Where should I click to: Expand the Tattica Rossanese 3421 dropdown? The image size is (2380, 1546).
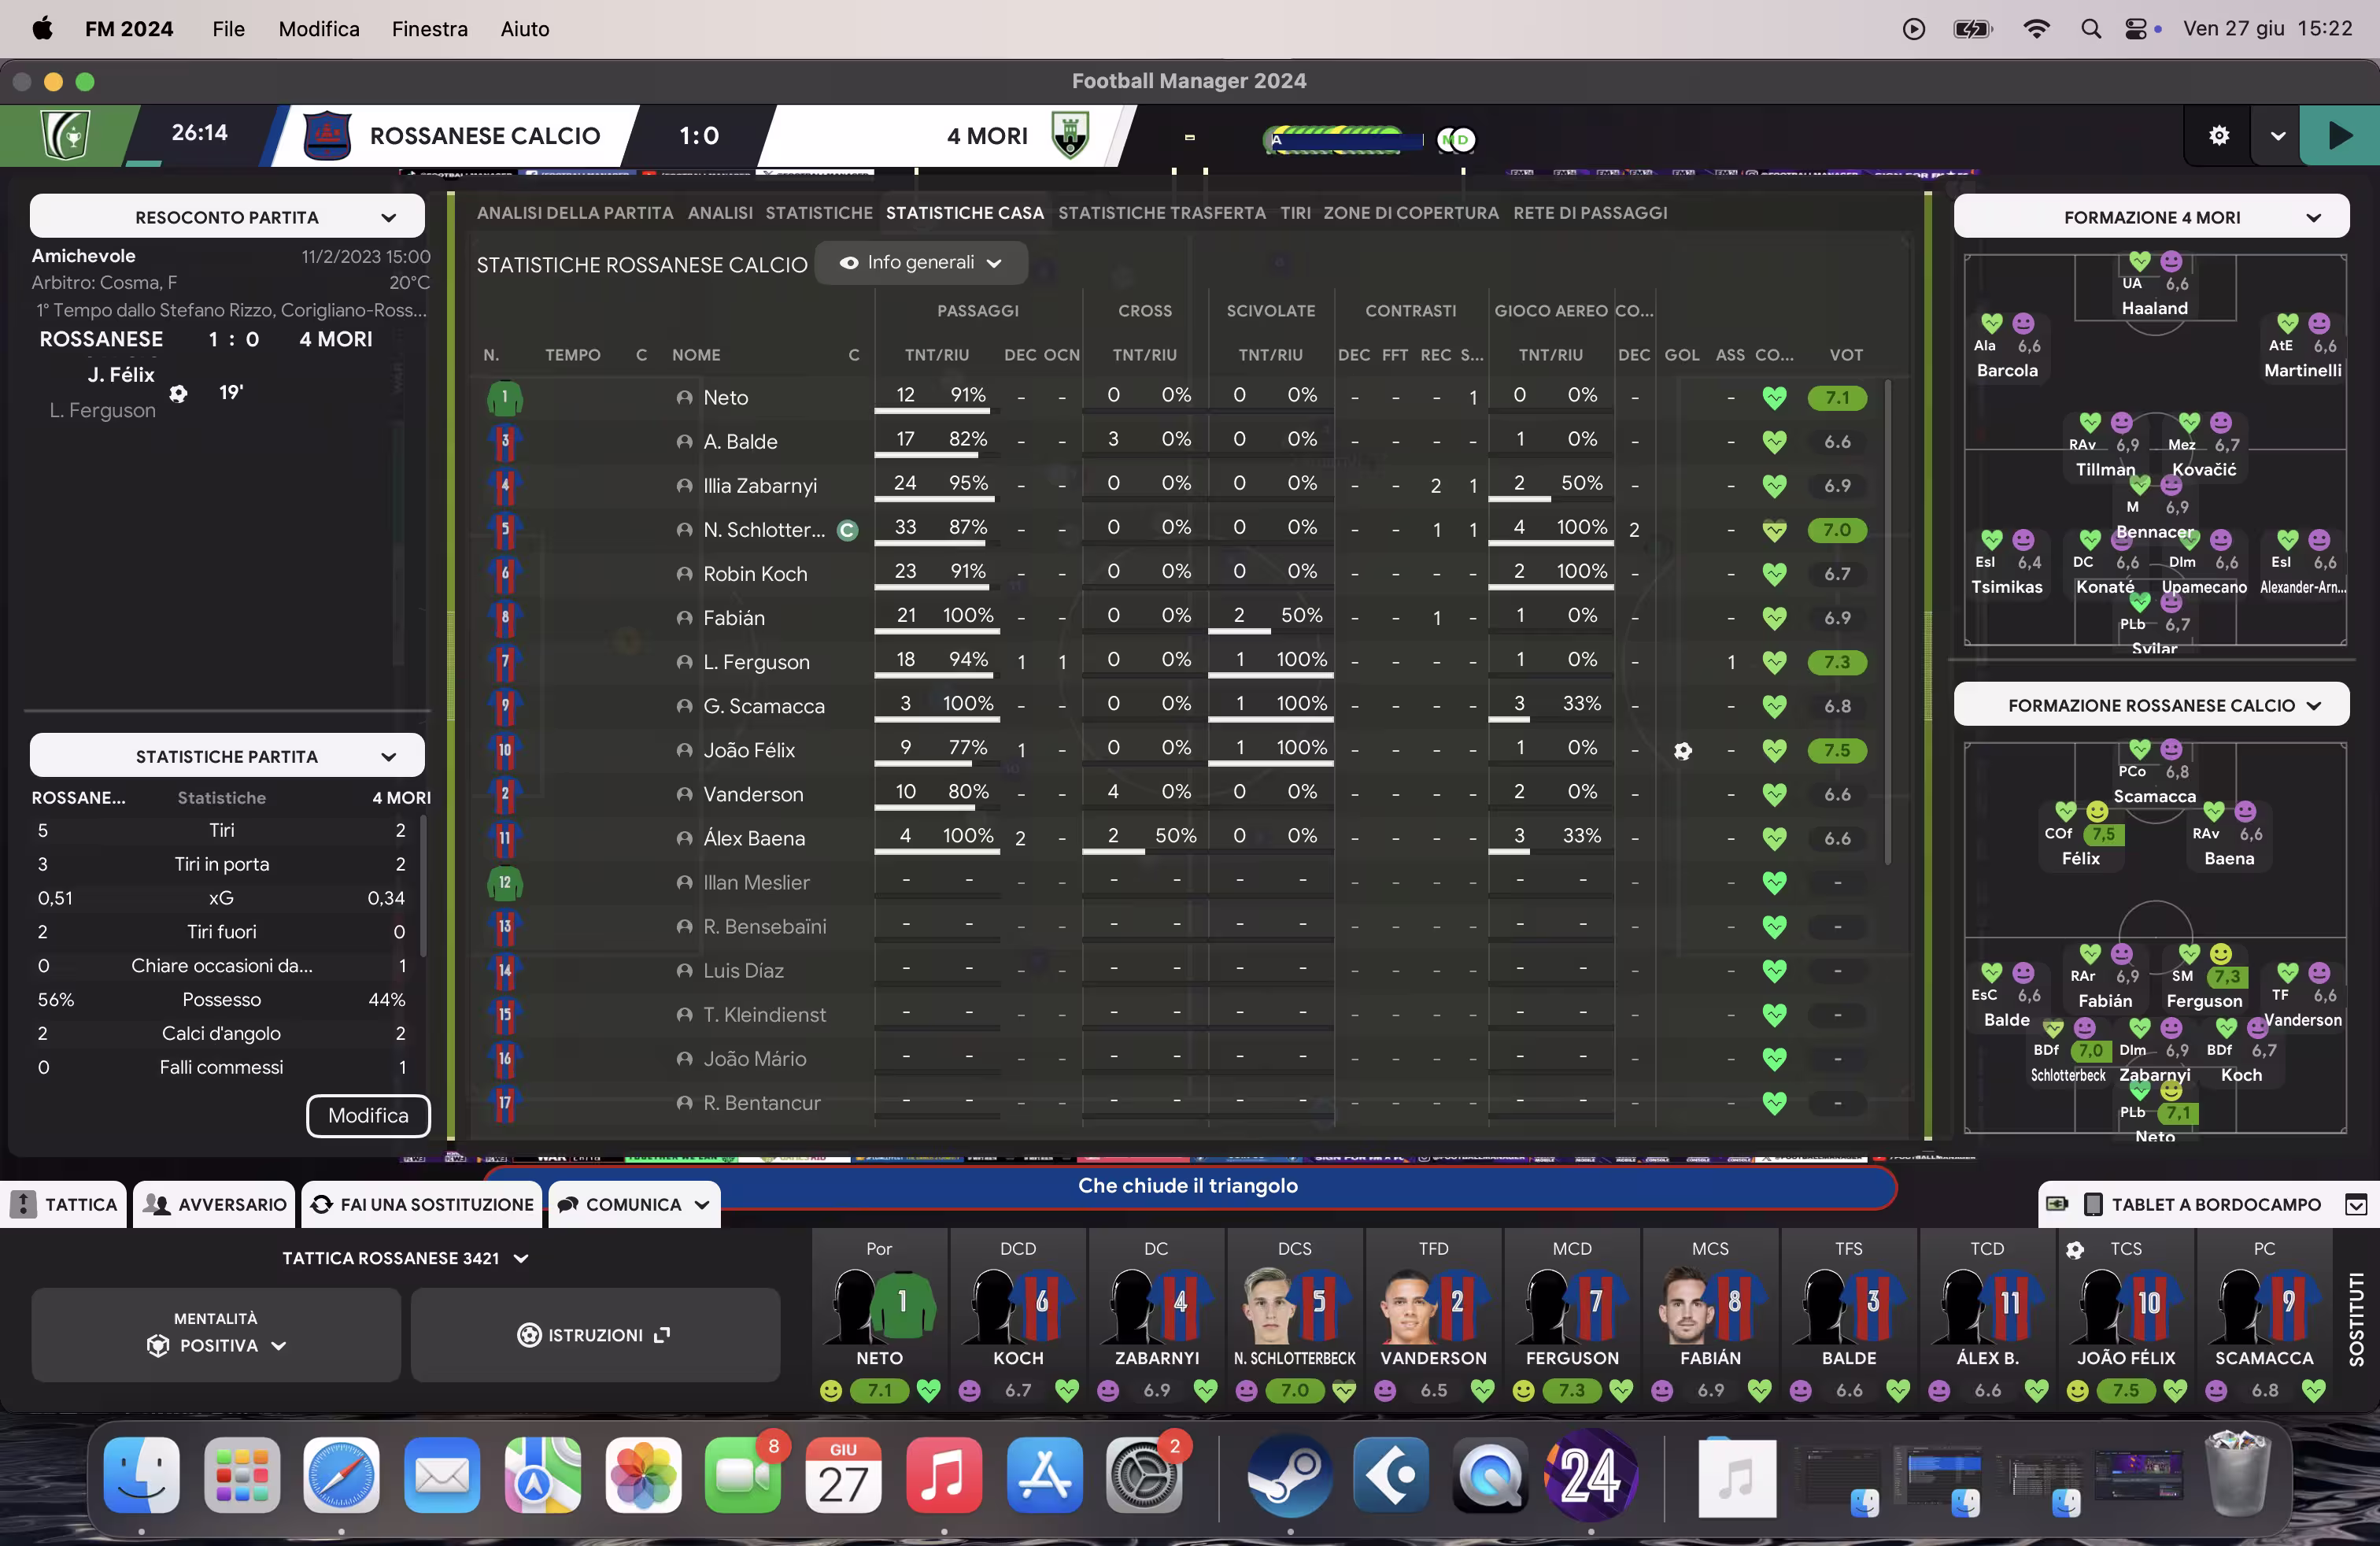(405, 1258)
